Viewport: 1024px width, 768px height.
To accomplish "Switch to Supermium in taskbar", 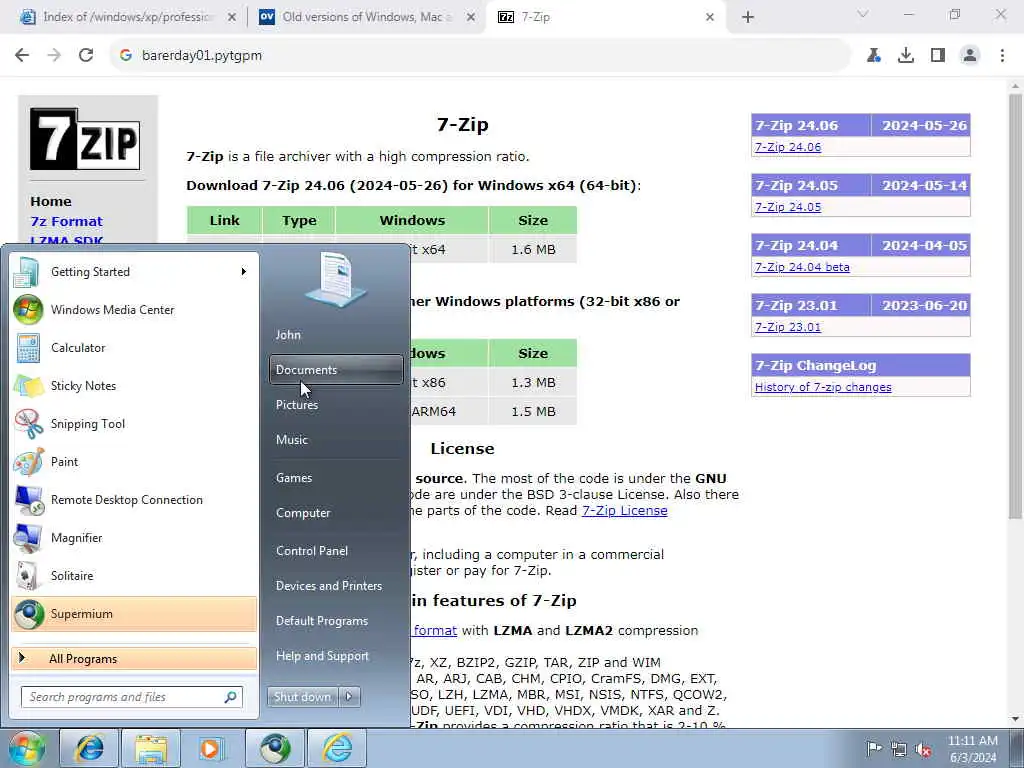I will pos(275,748).
